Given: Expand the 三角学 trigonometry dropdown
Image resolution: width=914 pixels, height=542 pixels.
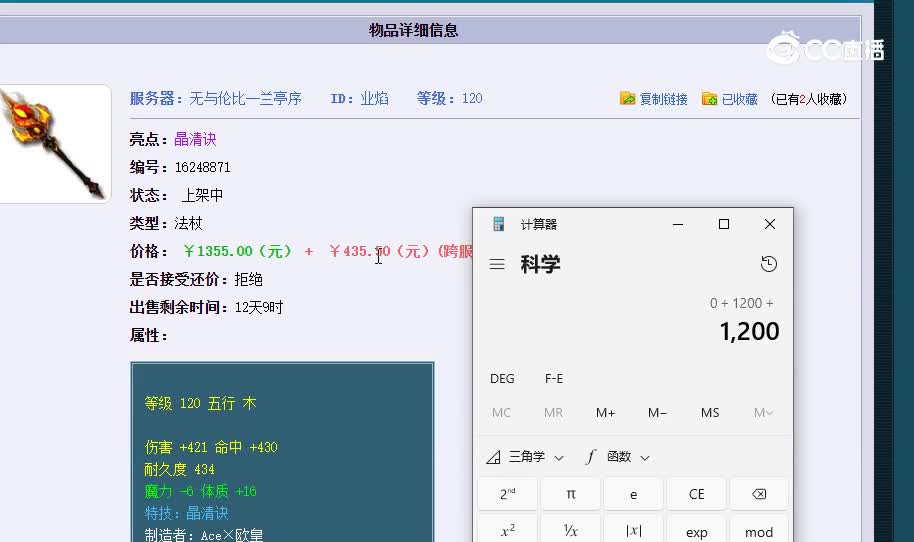Looking at the screenshot, I should (x=525, y=457).
